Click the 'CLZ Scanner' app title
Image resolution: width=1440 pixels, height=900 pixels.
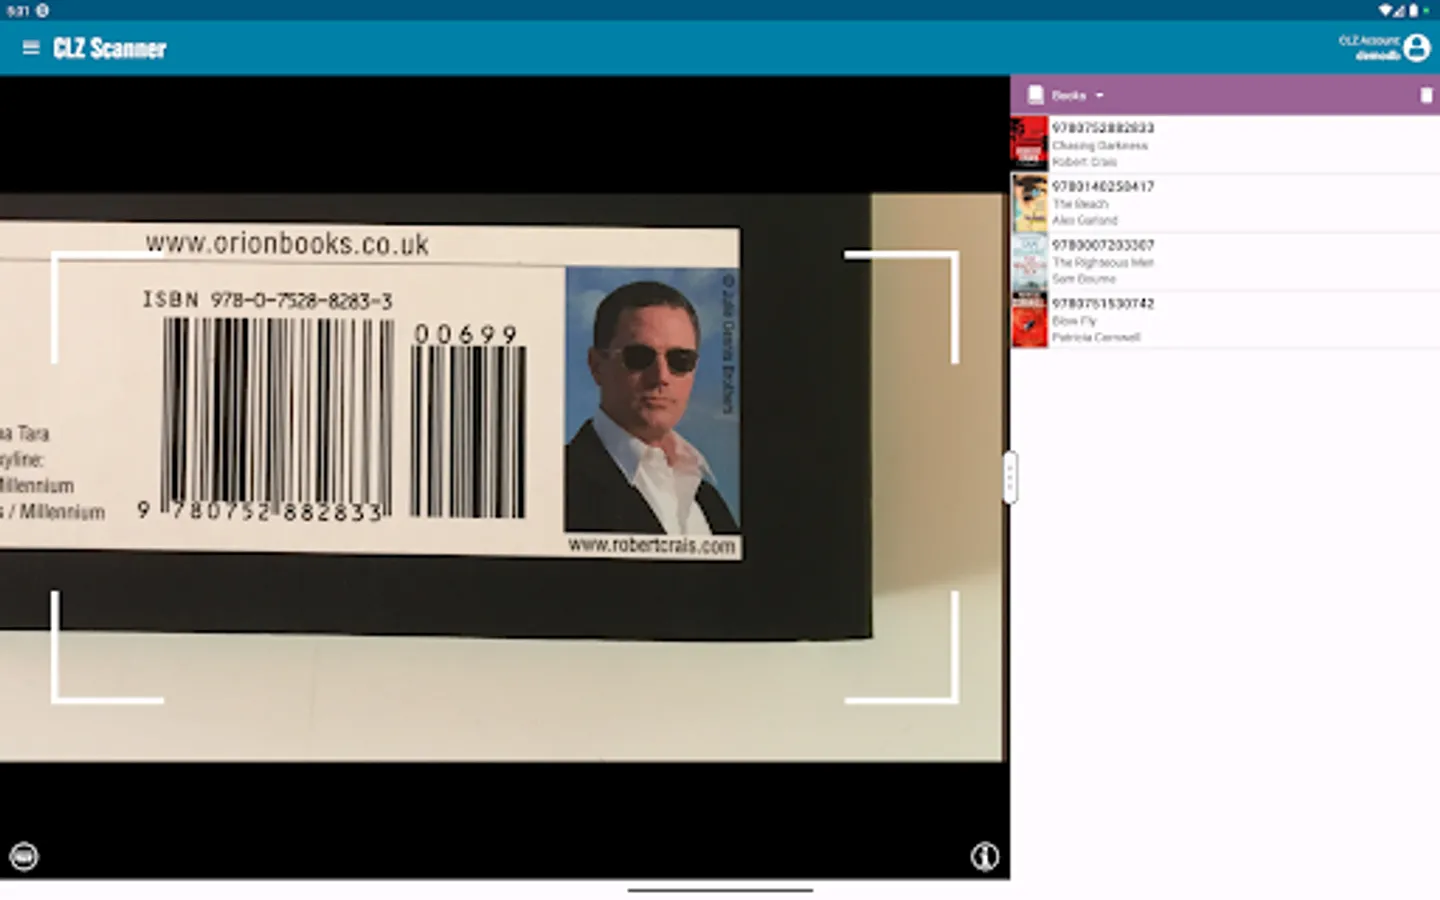110,48
